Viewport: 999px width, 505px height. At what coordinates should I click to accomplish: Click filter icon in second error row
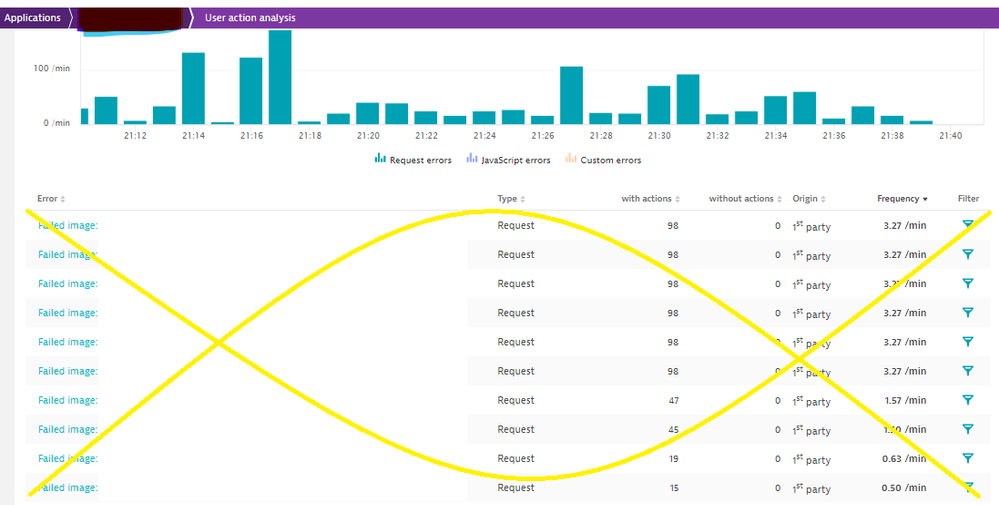(967, 255)
